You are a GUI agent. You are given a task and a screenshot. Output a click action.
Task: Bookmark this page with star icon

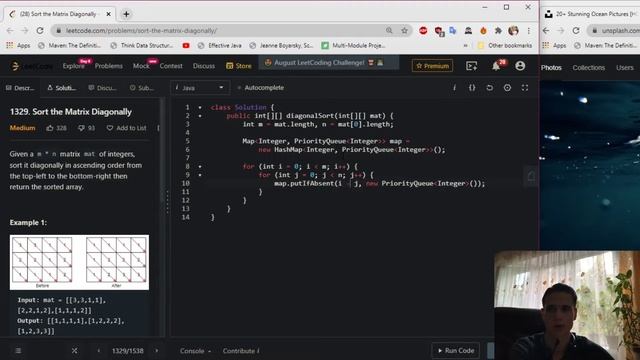tap(404, 31)
